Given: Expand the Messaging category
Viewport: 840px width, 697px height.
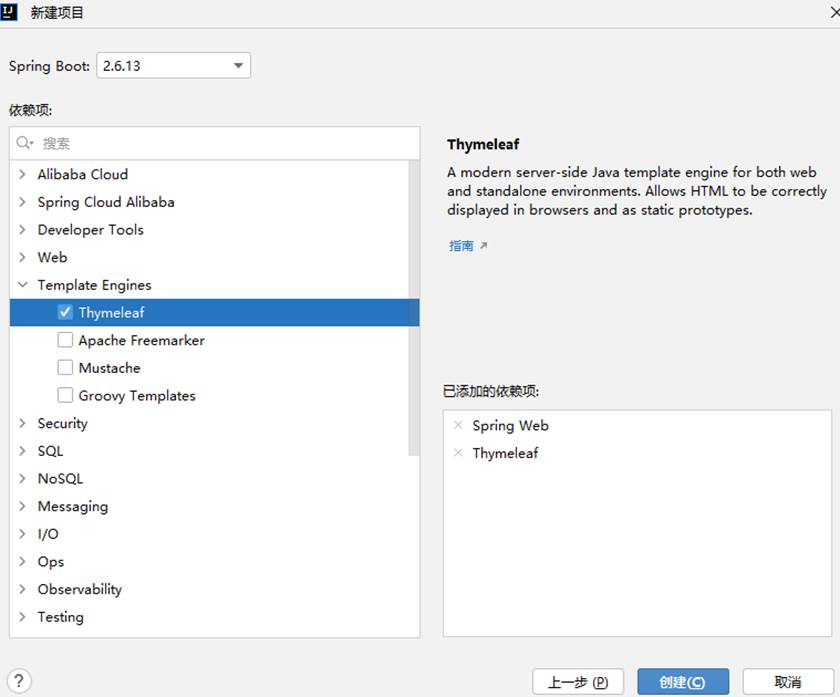Looking at the screenshot, I should 22,506.
